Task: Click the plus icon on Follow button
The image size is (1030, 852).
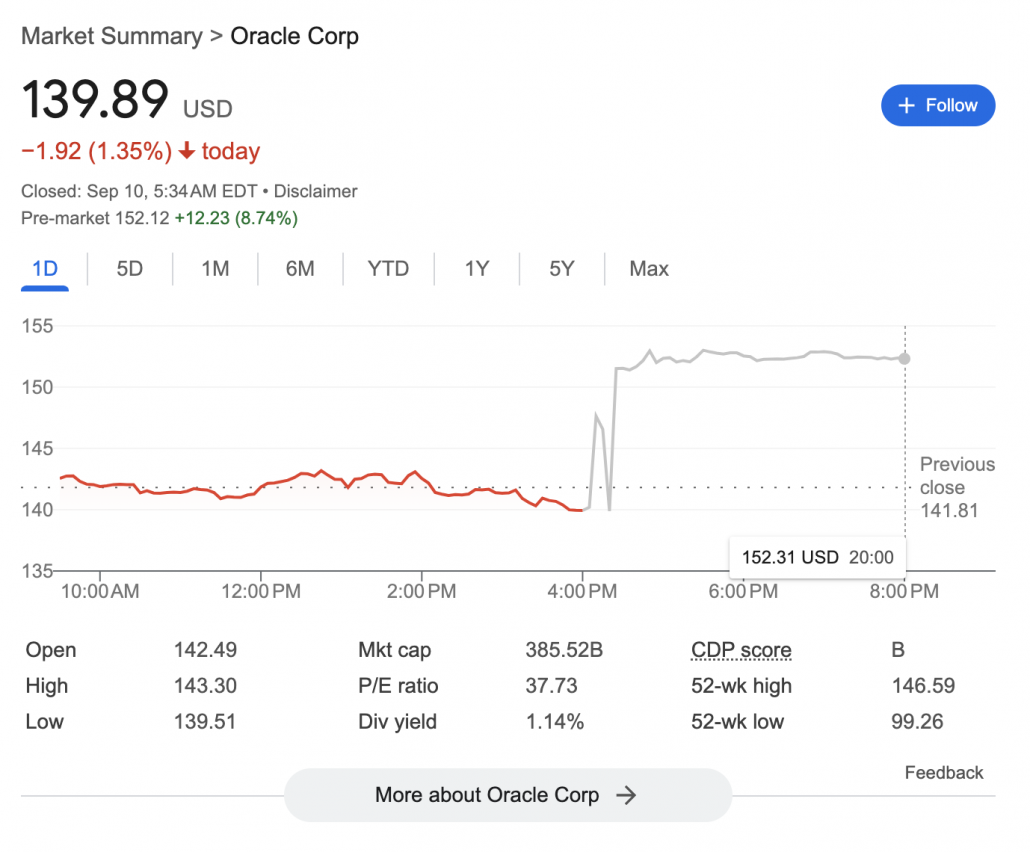Action: pyautogui.click(x=908, y=105)
